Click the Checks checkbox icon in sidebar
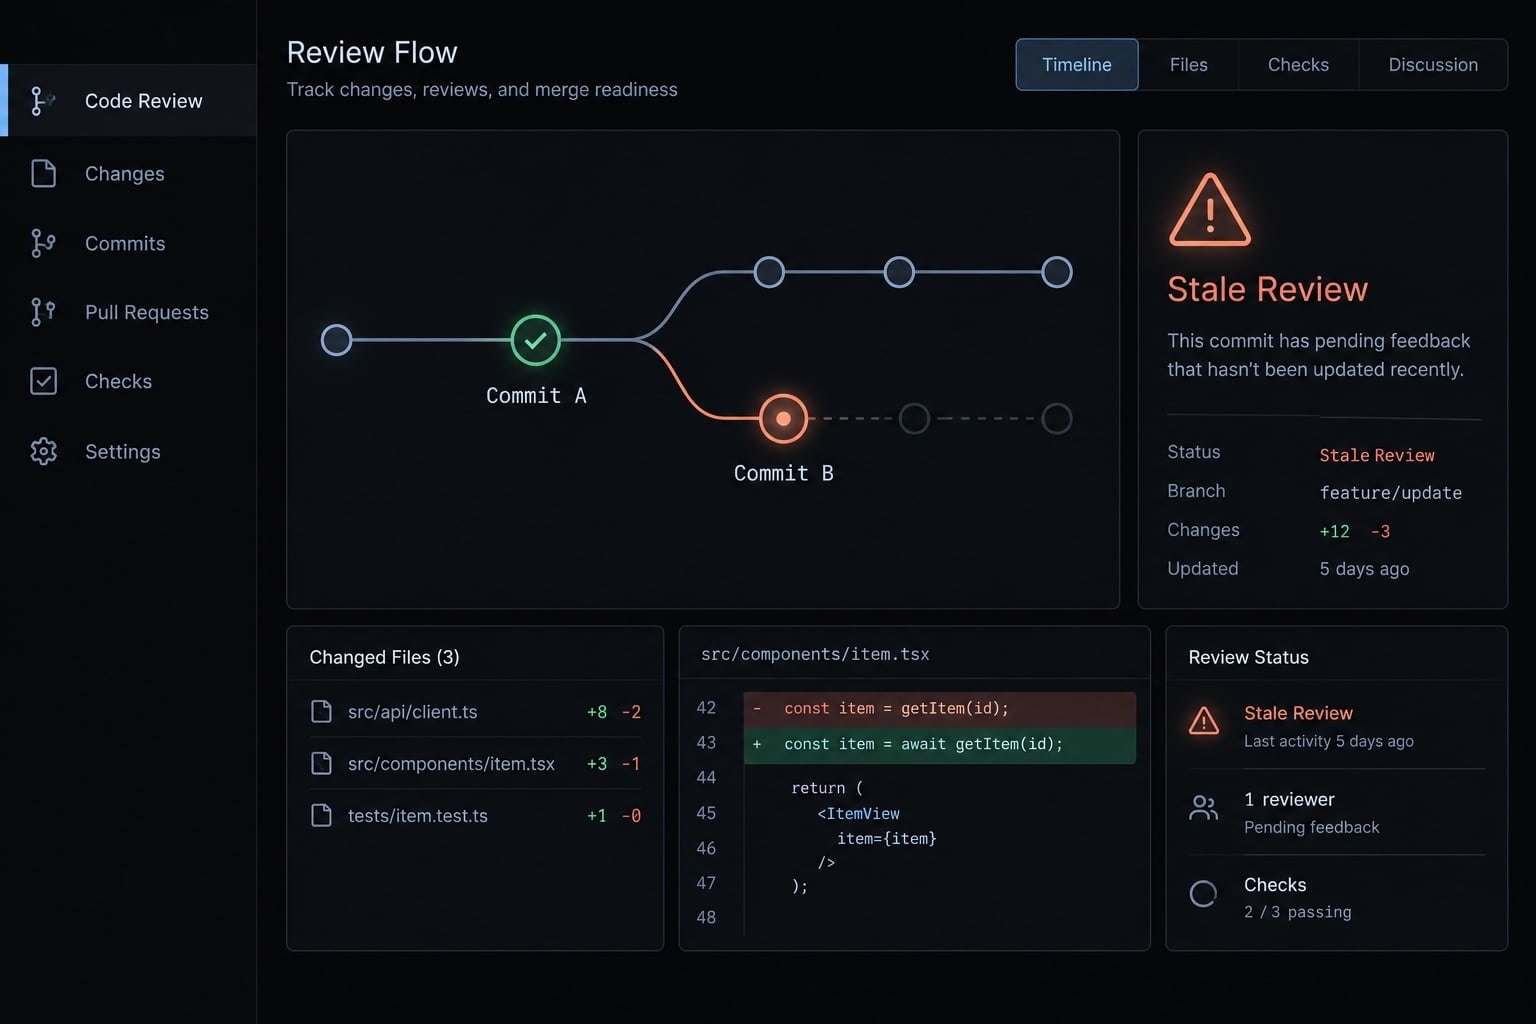Image resolution: width=1536 pixels, height=1024 pixels. [x=43, y=381]
